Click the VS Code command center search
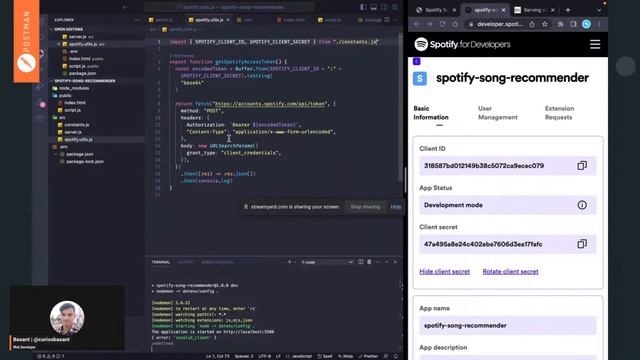This screenshot has height=360, width=640. pyautogui.click(x=229, y=7)
